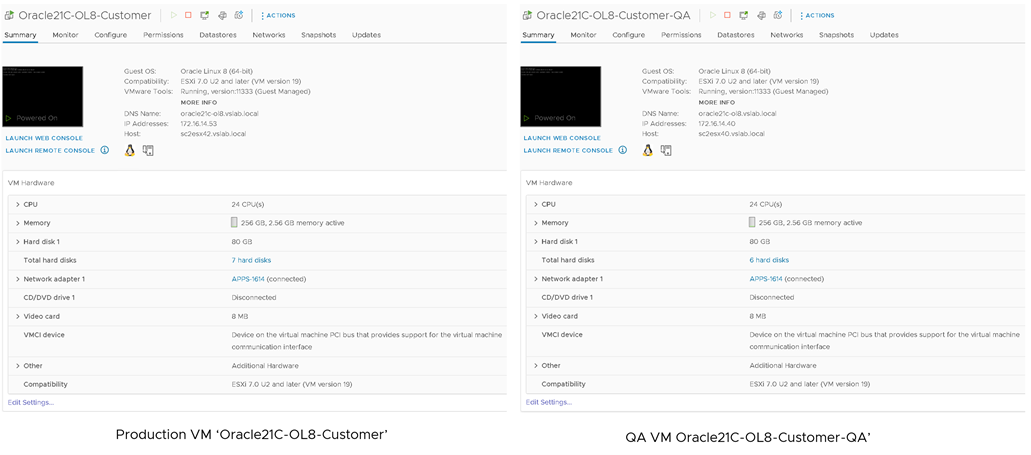1031x455 pixels.
Task: Expand Hard disk 1 row in QA VM
Action: click(x=536, y=241)
